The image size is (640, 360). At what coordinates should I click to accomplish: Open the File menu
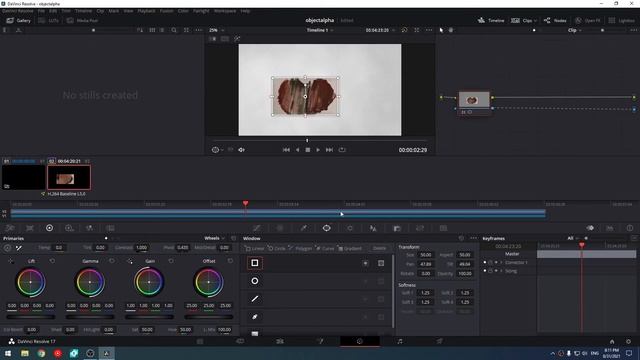41,11
